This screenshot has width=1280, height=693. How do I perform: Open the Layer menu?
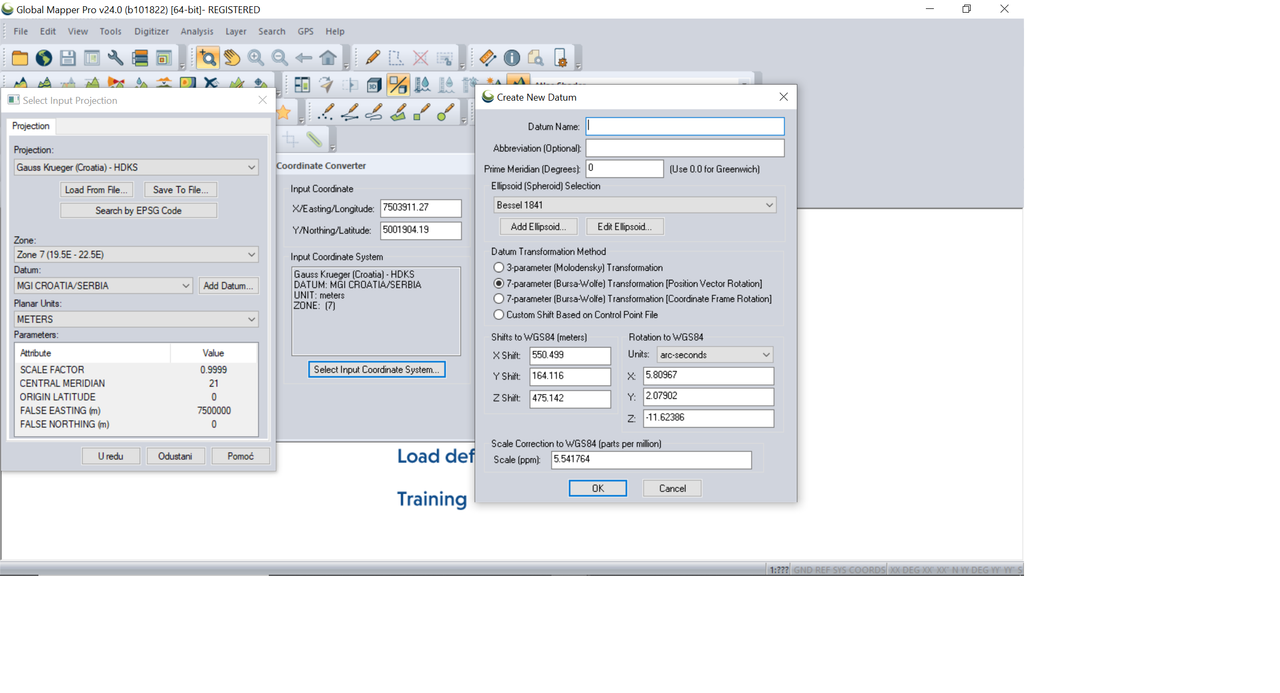pyautogui.click(x=236, y=31)
